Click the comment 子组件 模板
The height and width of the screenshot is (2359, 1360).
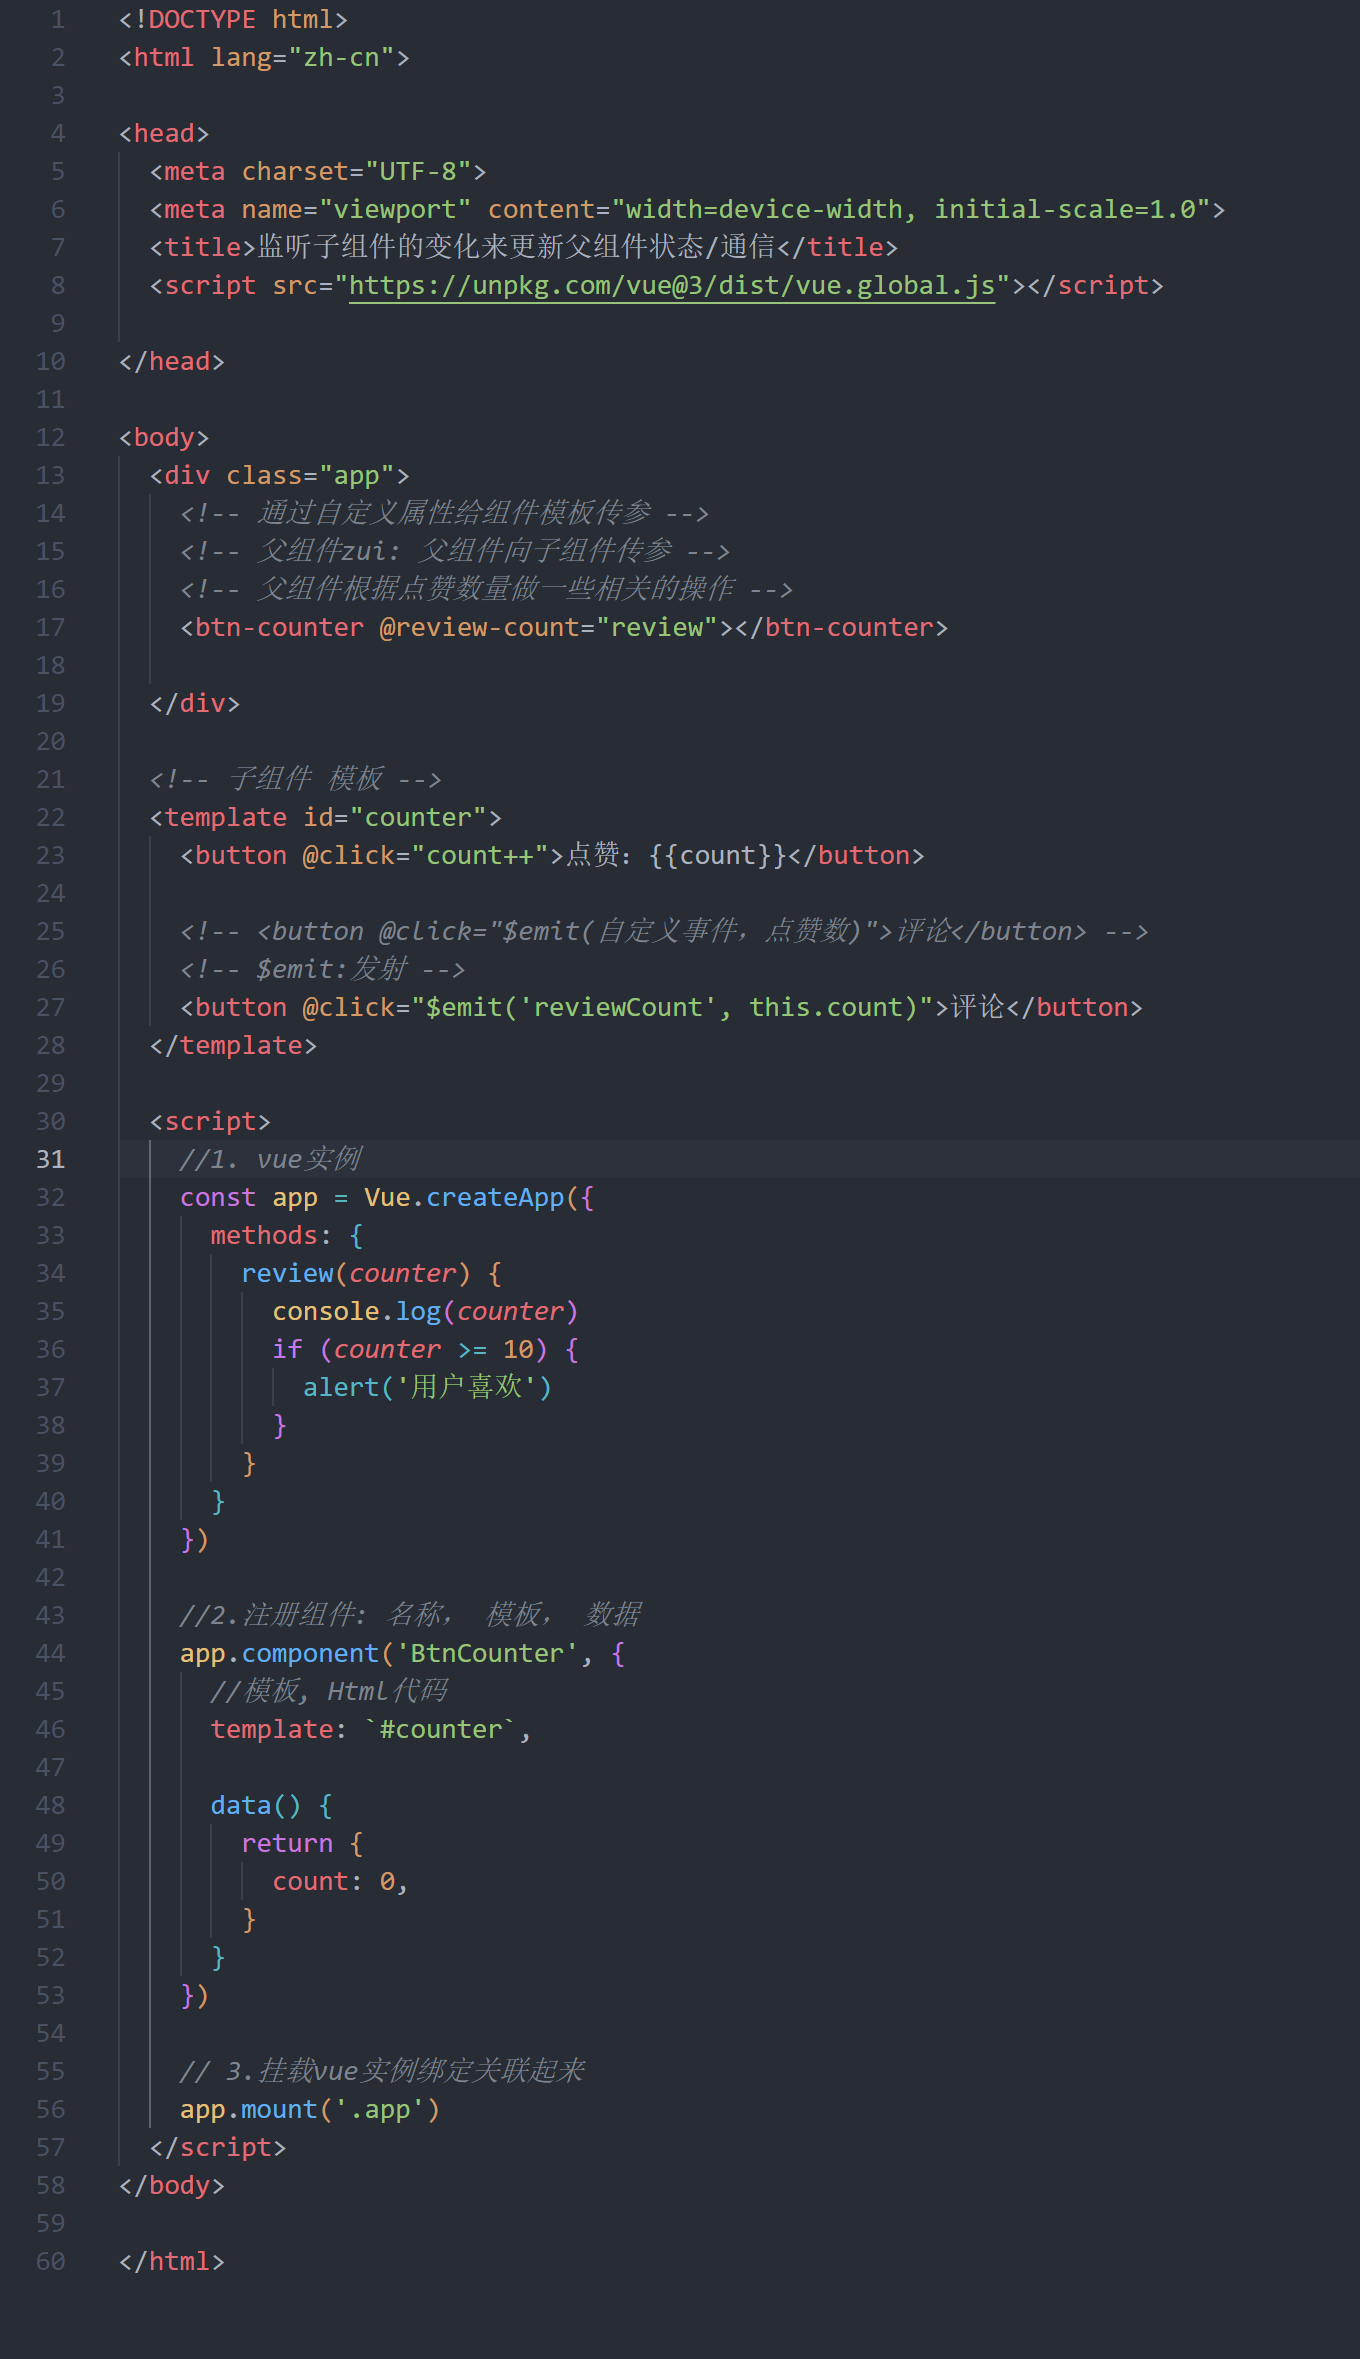click(x=296, y=780)
